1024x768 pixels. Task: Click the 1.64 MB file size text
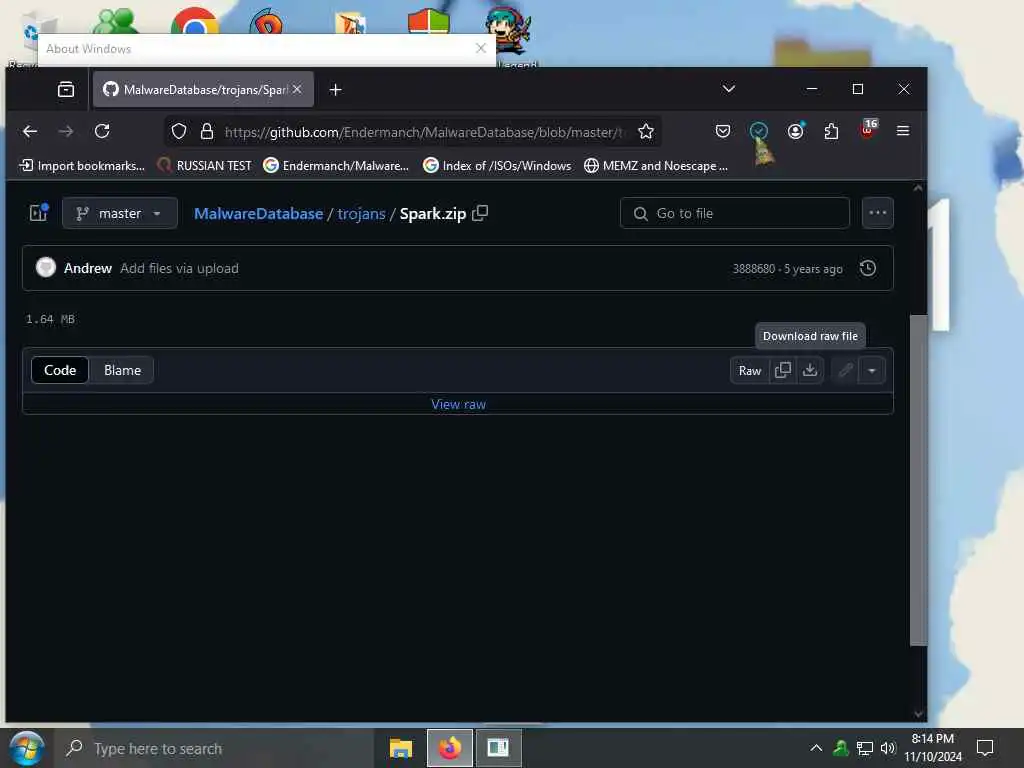point(50,319)
